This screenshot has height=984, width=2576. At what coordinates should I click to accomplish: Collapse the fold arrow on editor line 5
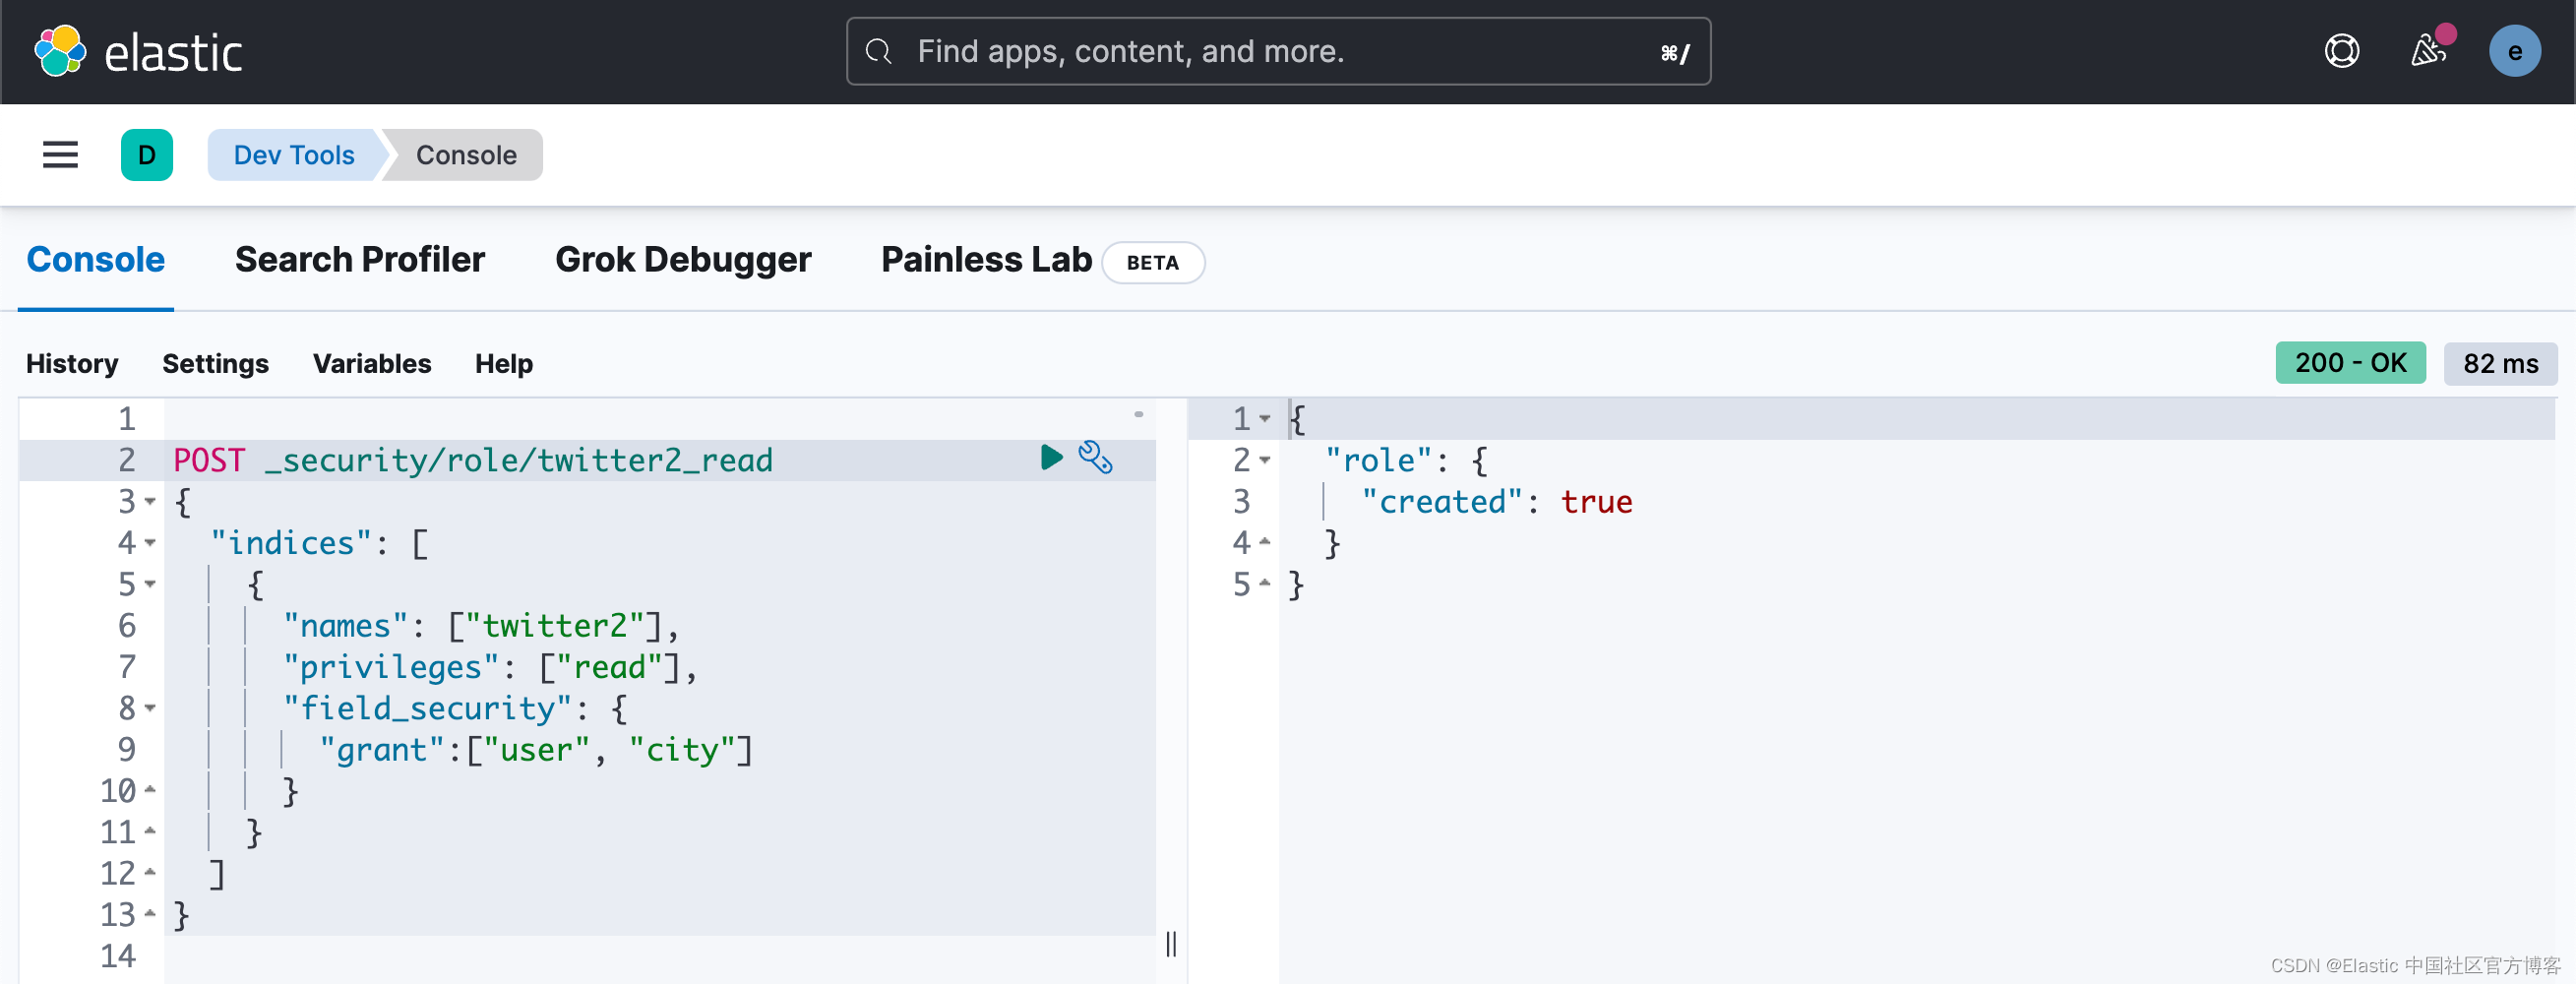click(150, 584)
